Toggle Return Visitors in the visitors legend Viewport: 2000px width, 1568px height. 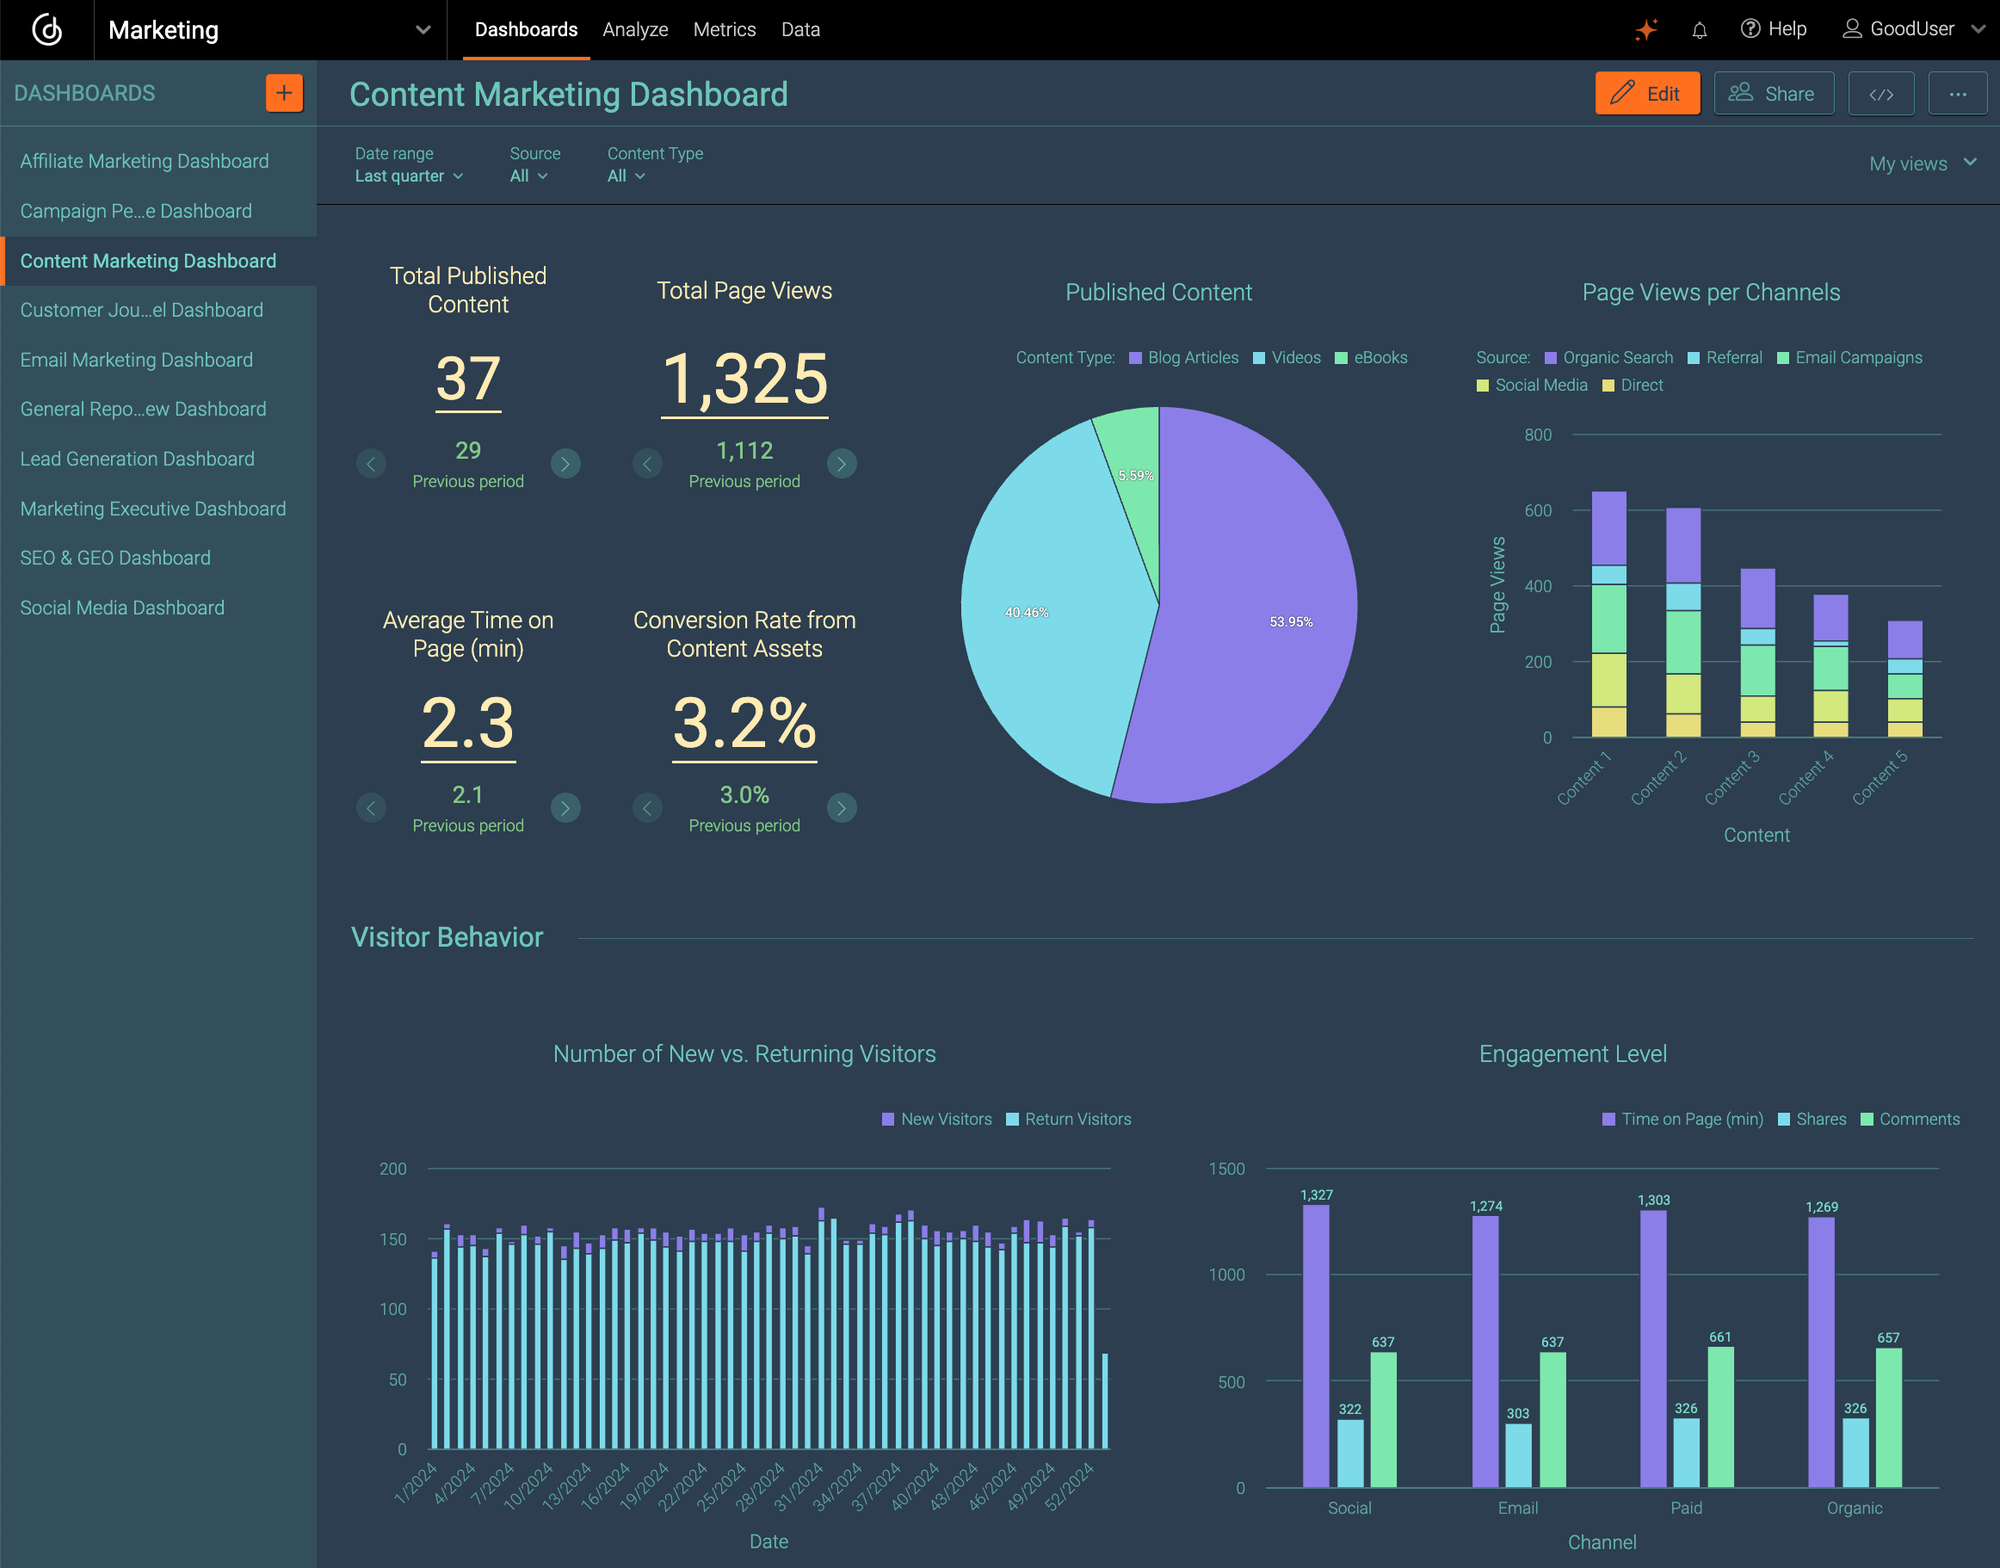click(1068, 1119)
